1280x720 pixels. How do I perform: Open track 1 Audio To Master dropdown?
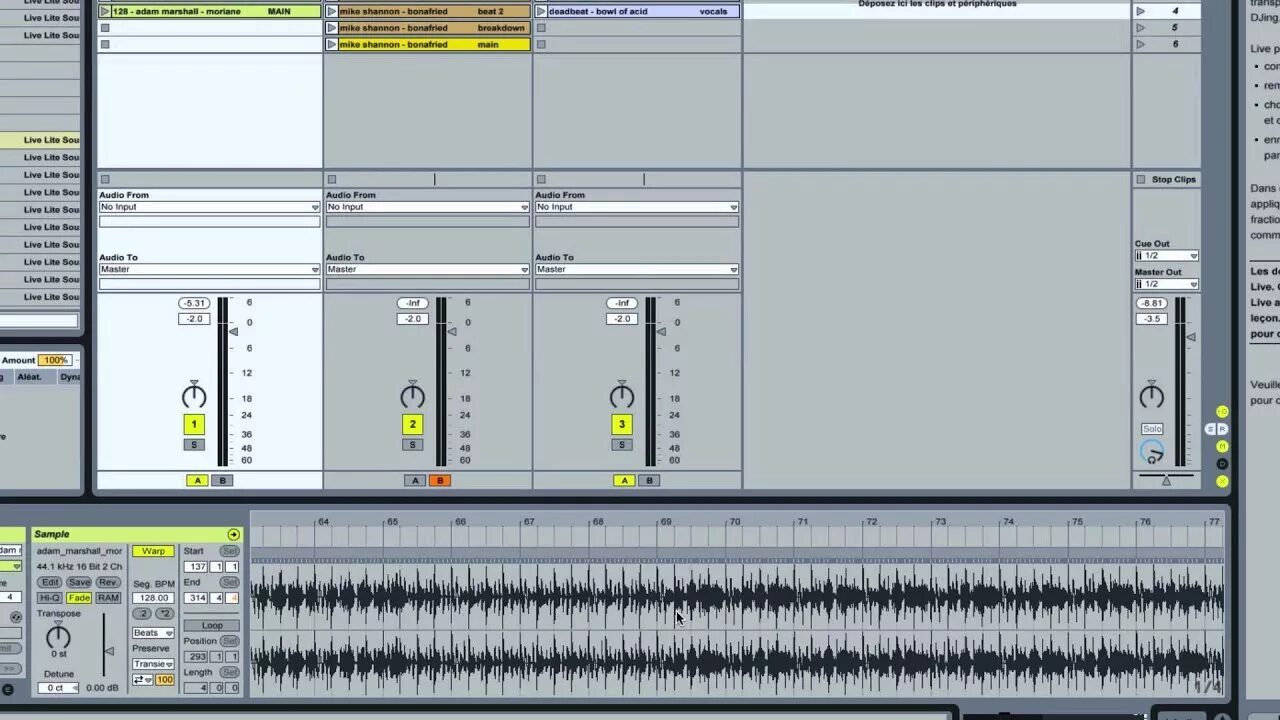pyautogui.click(x=209, y=269)
